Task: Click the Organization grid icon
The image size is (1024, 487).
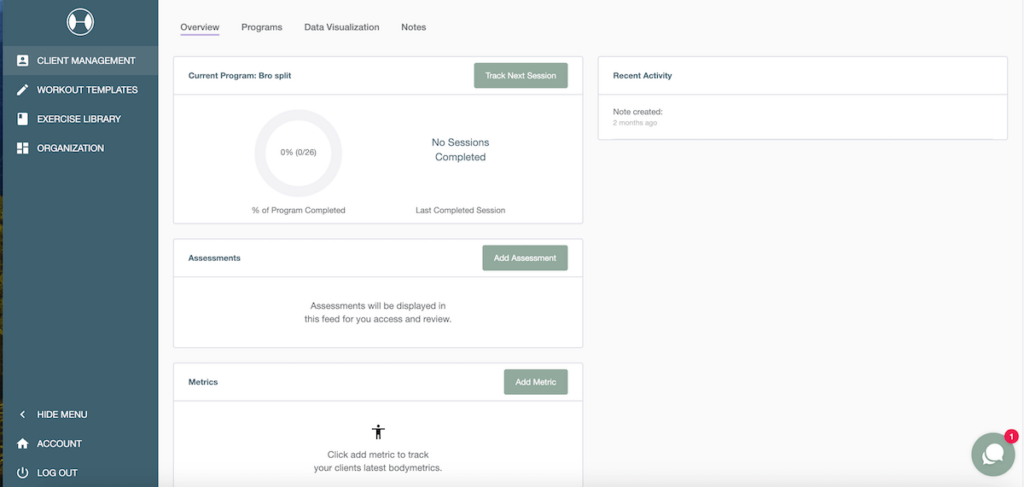Action: click(23, 148)
